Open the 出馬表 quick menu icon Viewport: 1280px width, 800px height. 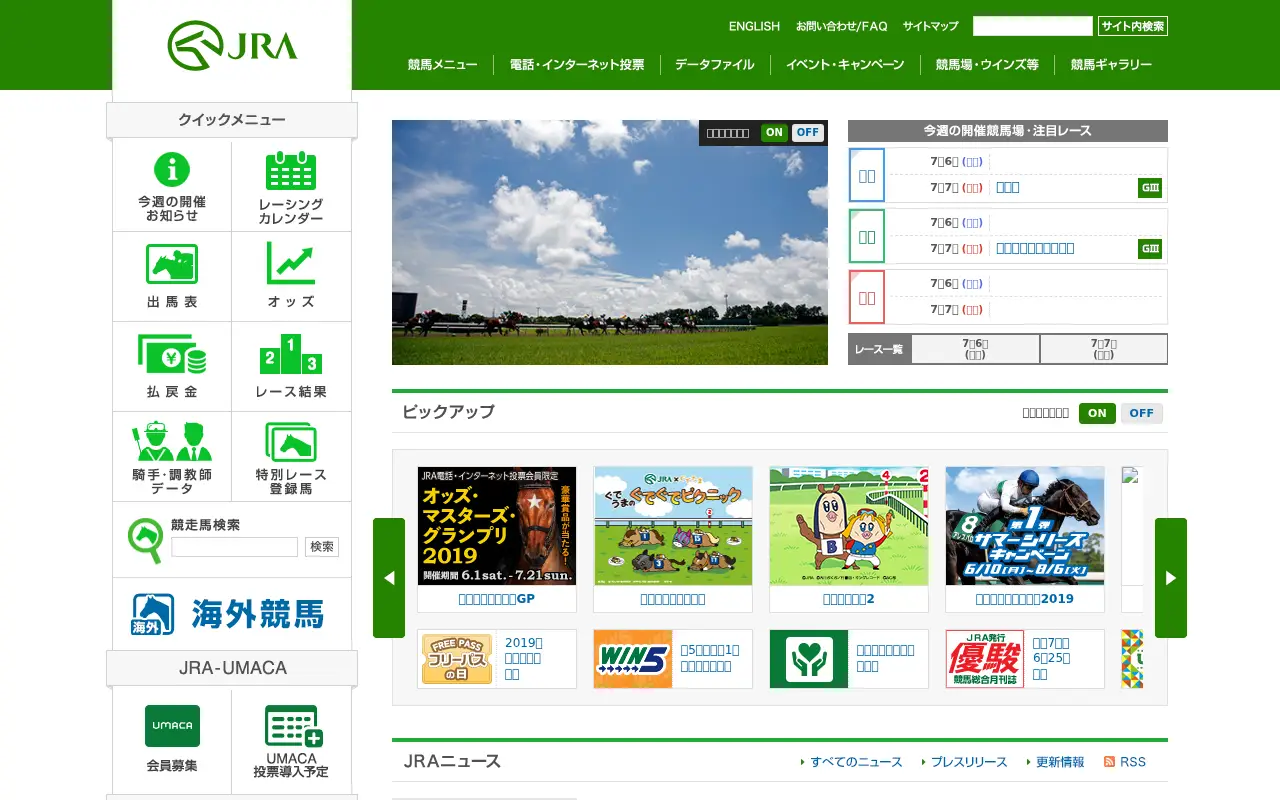172,276
